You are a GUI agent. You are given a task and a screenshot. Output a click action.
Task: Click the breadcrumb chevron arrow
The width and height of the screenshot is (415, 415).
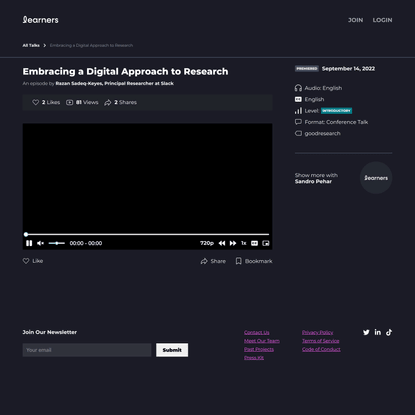(45, 45)
